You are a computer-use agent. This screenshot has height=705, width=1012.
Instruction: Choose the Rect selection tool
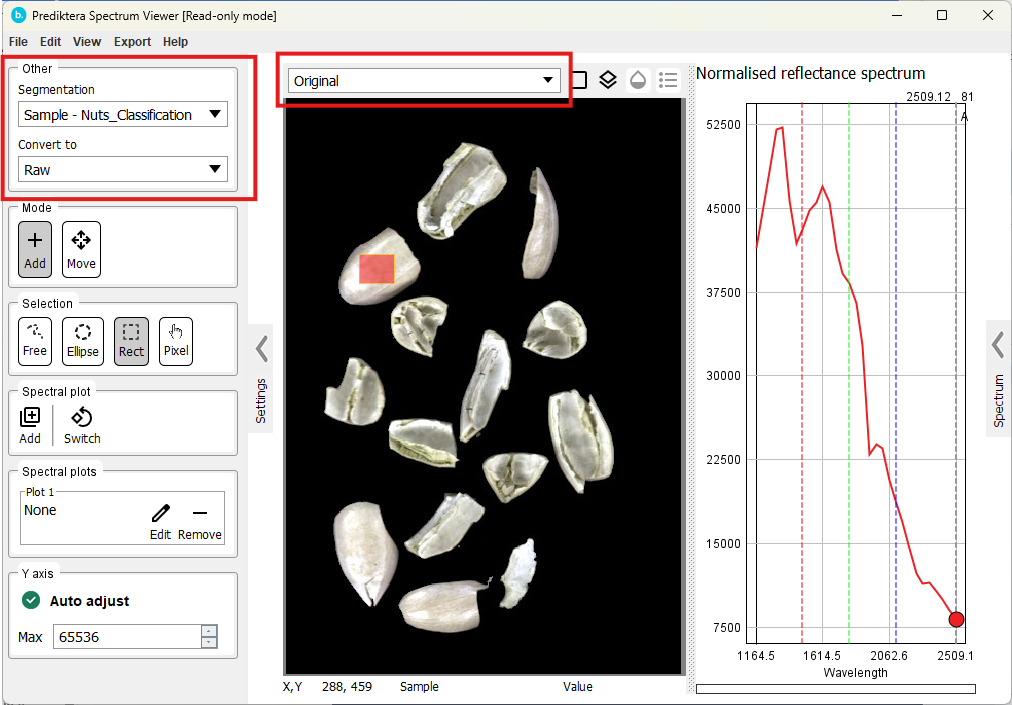click(x=131, y=340)
